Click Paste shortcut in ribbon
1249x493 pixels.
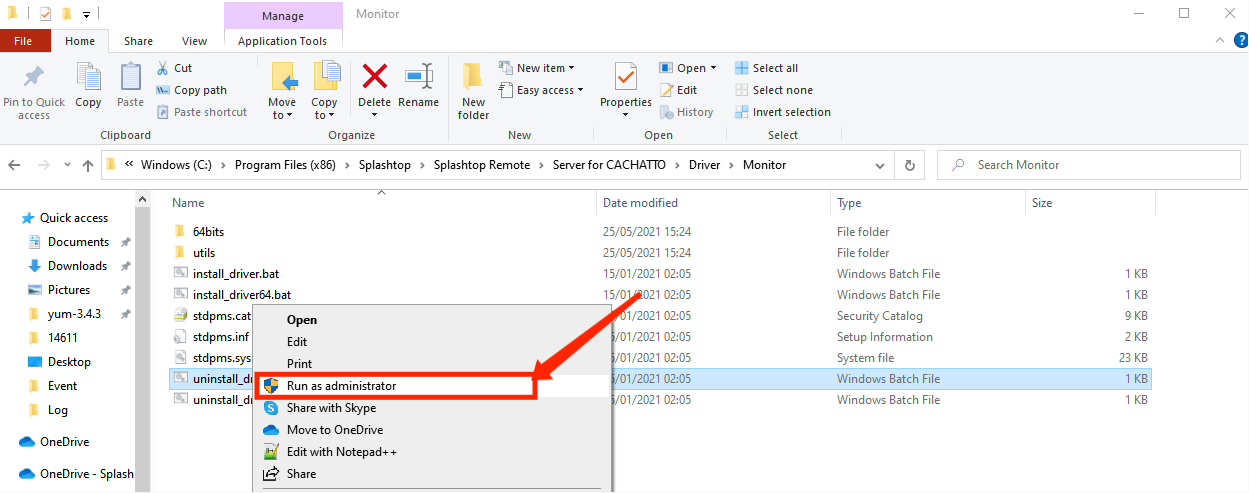point(201,112)
